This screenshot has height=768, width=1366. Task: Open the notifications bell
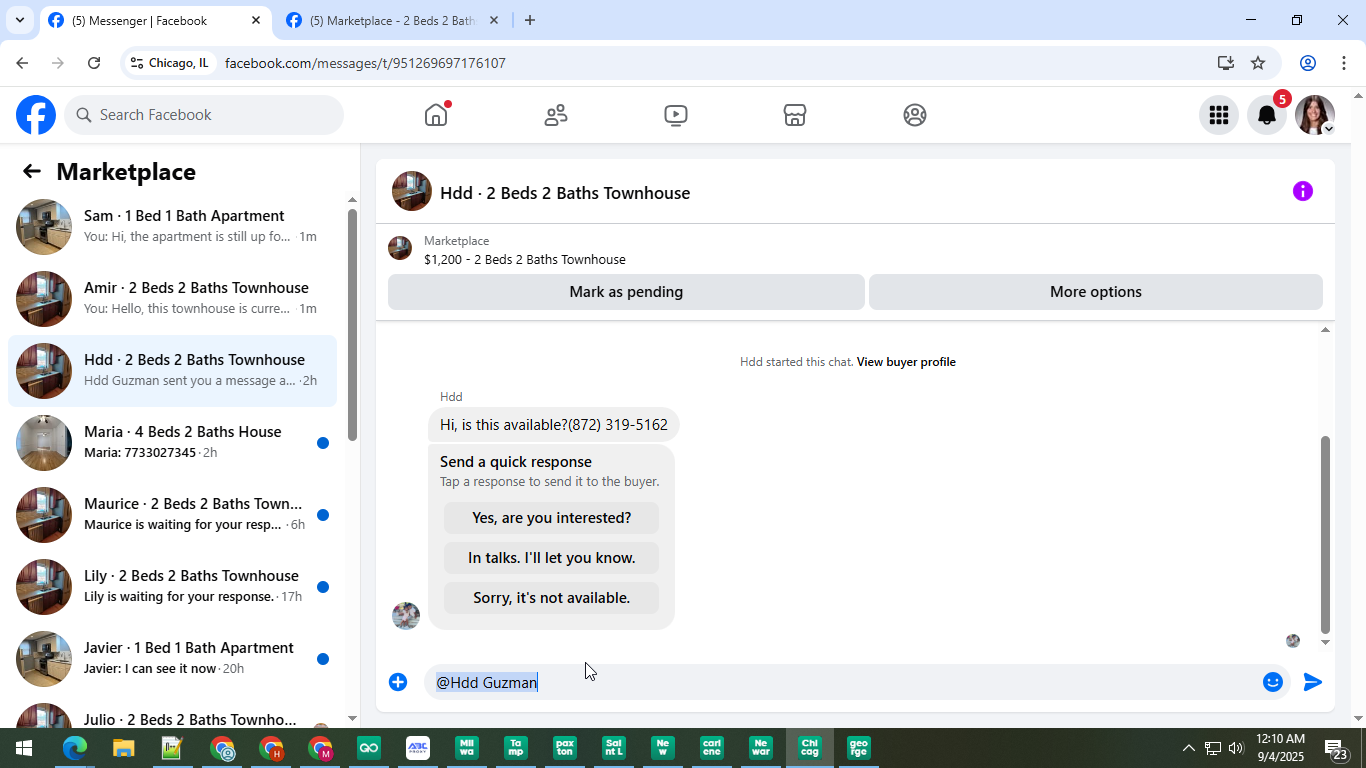(1267, 115)
